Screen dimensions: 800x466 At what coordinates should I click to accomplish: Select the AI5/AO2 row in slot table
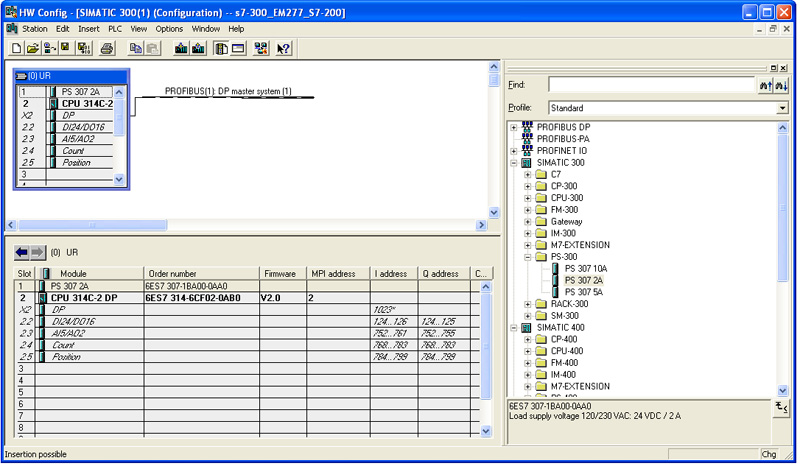247,333
